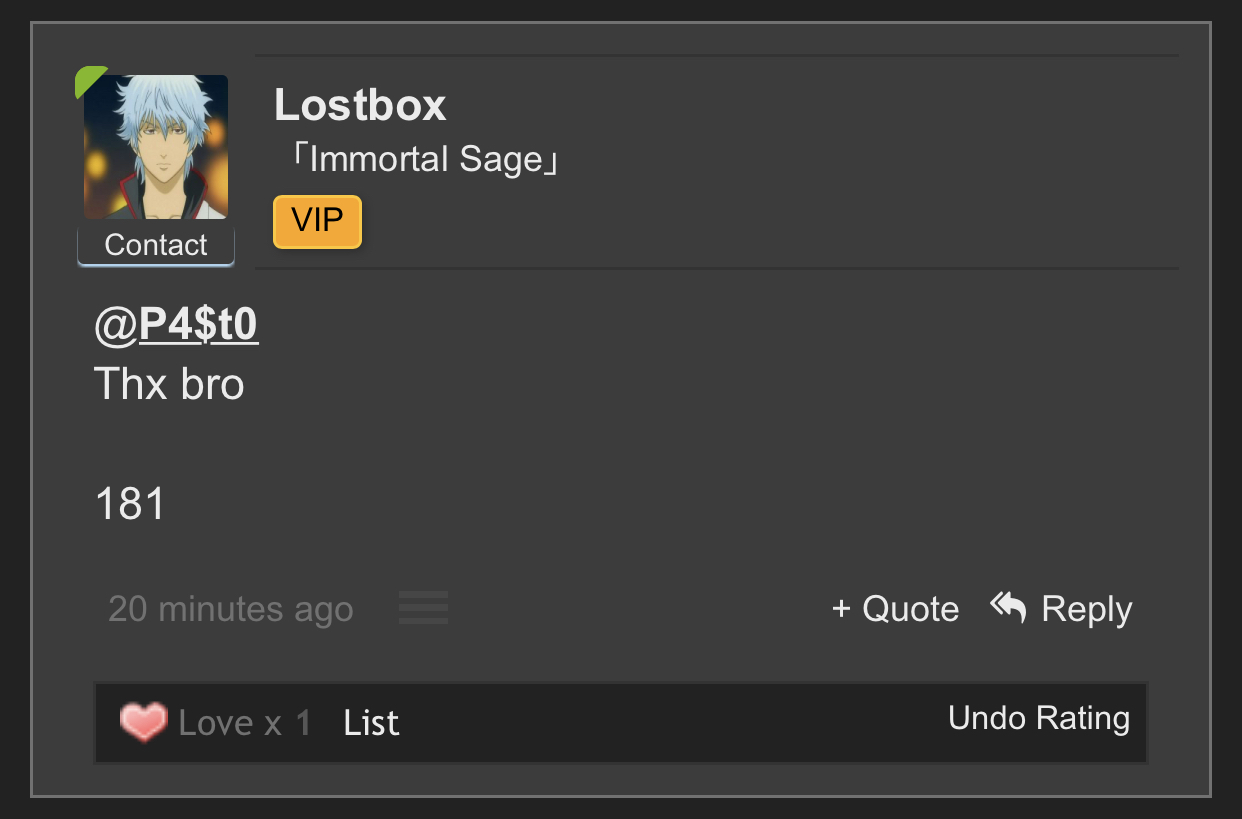Click the 'Love x 1' rating count
This screenshot has width=1242, height=819.
click(x=244, y=723)
